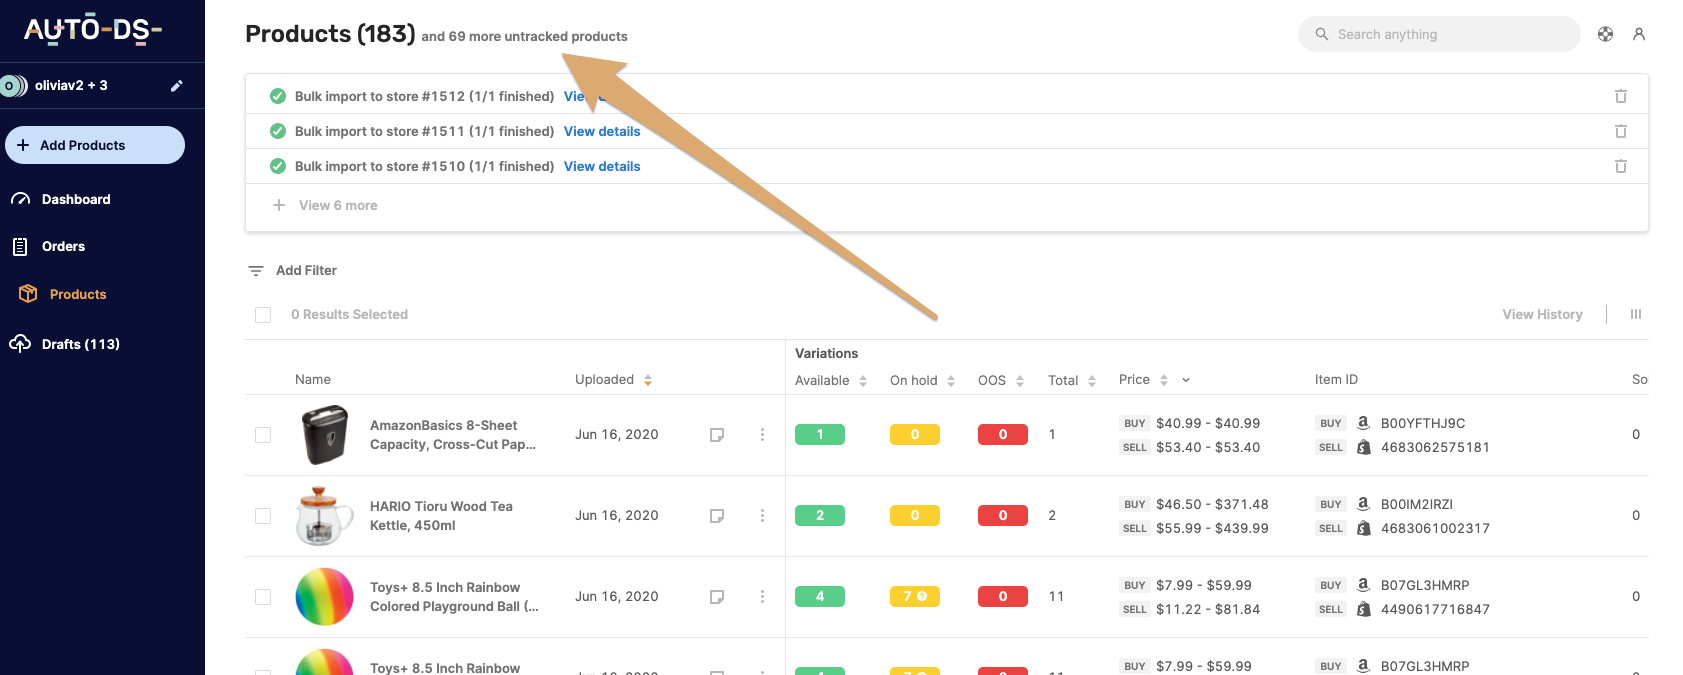Click the Products (183) page heading
This screenshot has width=1683, height=675.
pos(330,34)
